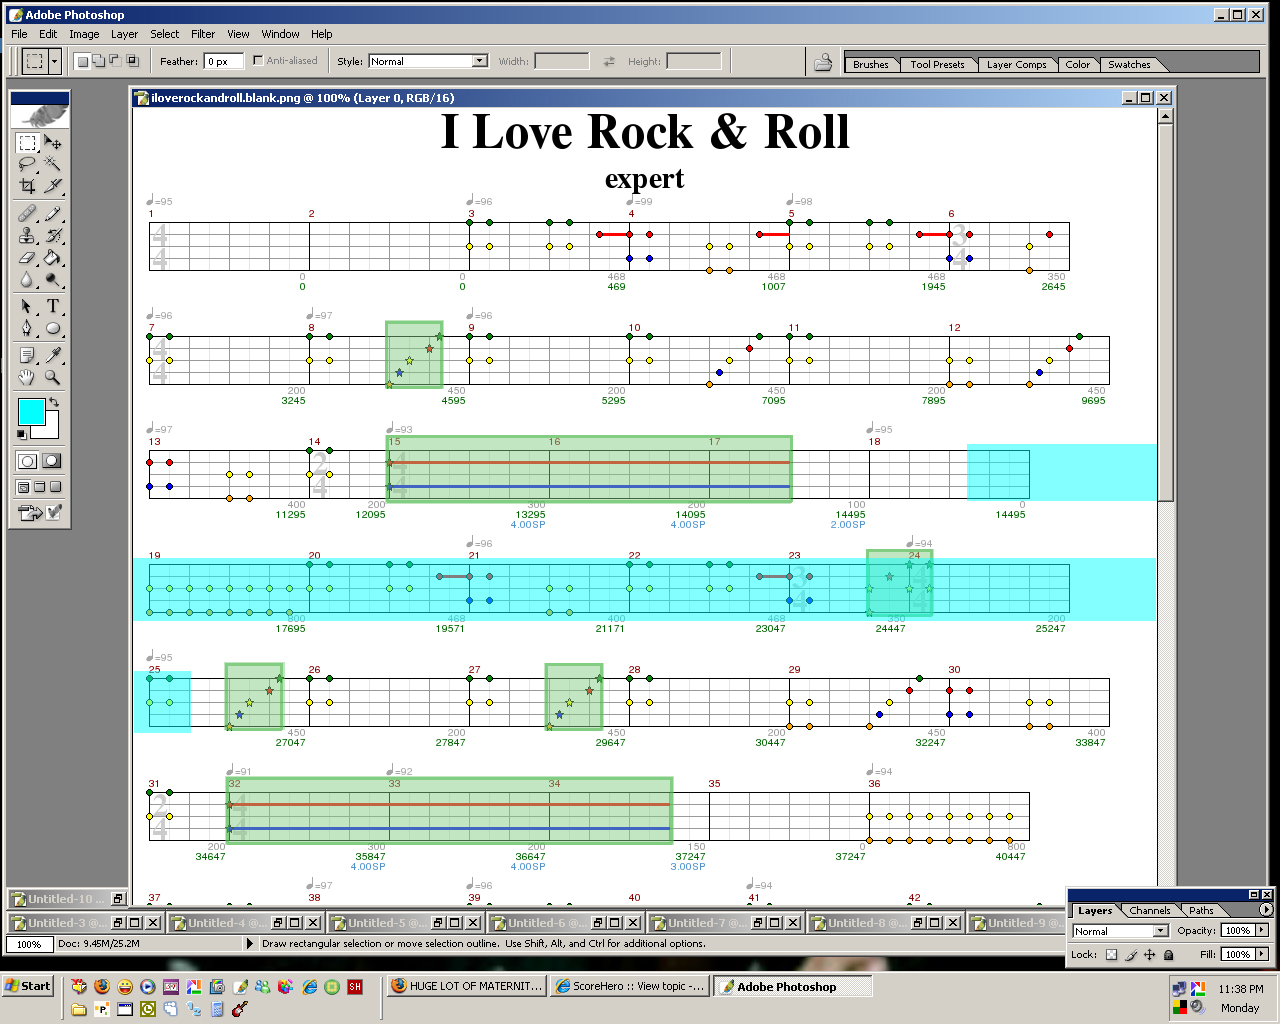Select the Dodge tool
Image resolution: width=1280 pixels, height=1024 pixels.
[53, 279]
